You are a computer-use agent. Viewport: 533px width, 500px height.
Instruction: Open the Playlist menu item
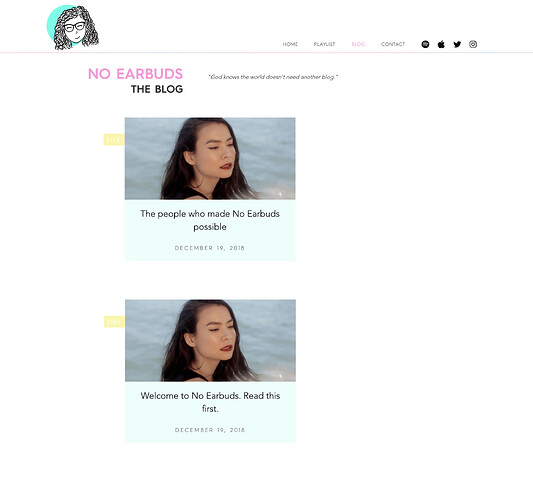point(324,44)
